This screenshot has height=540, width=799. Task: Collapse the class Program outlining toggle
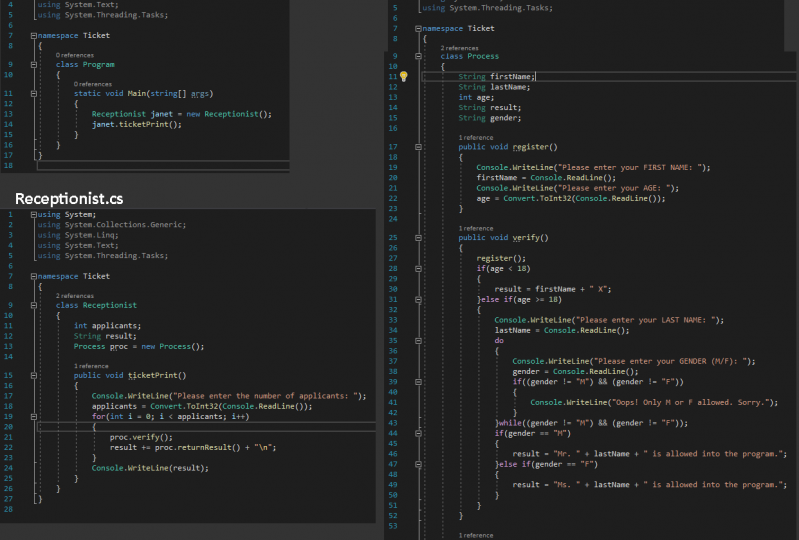[34, 65]
